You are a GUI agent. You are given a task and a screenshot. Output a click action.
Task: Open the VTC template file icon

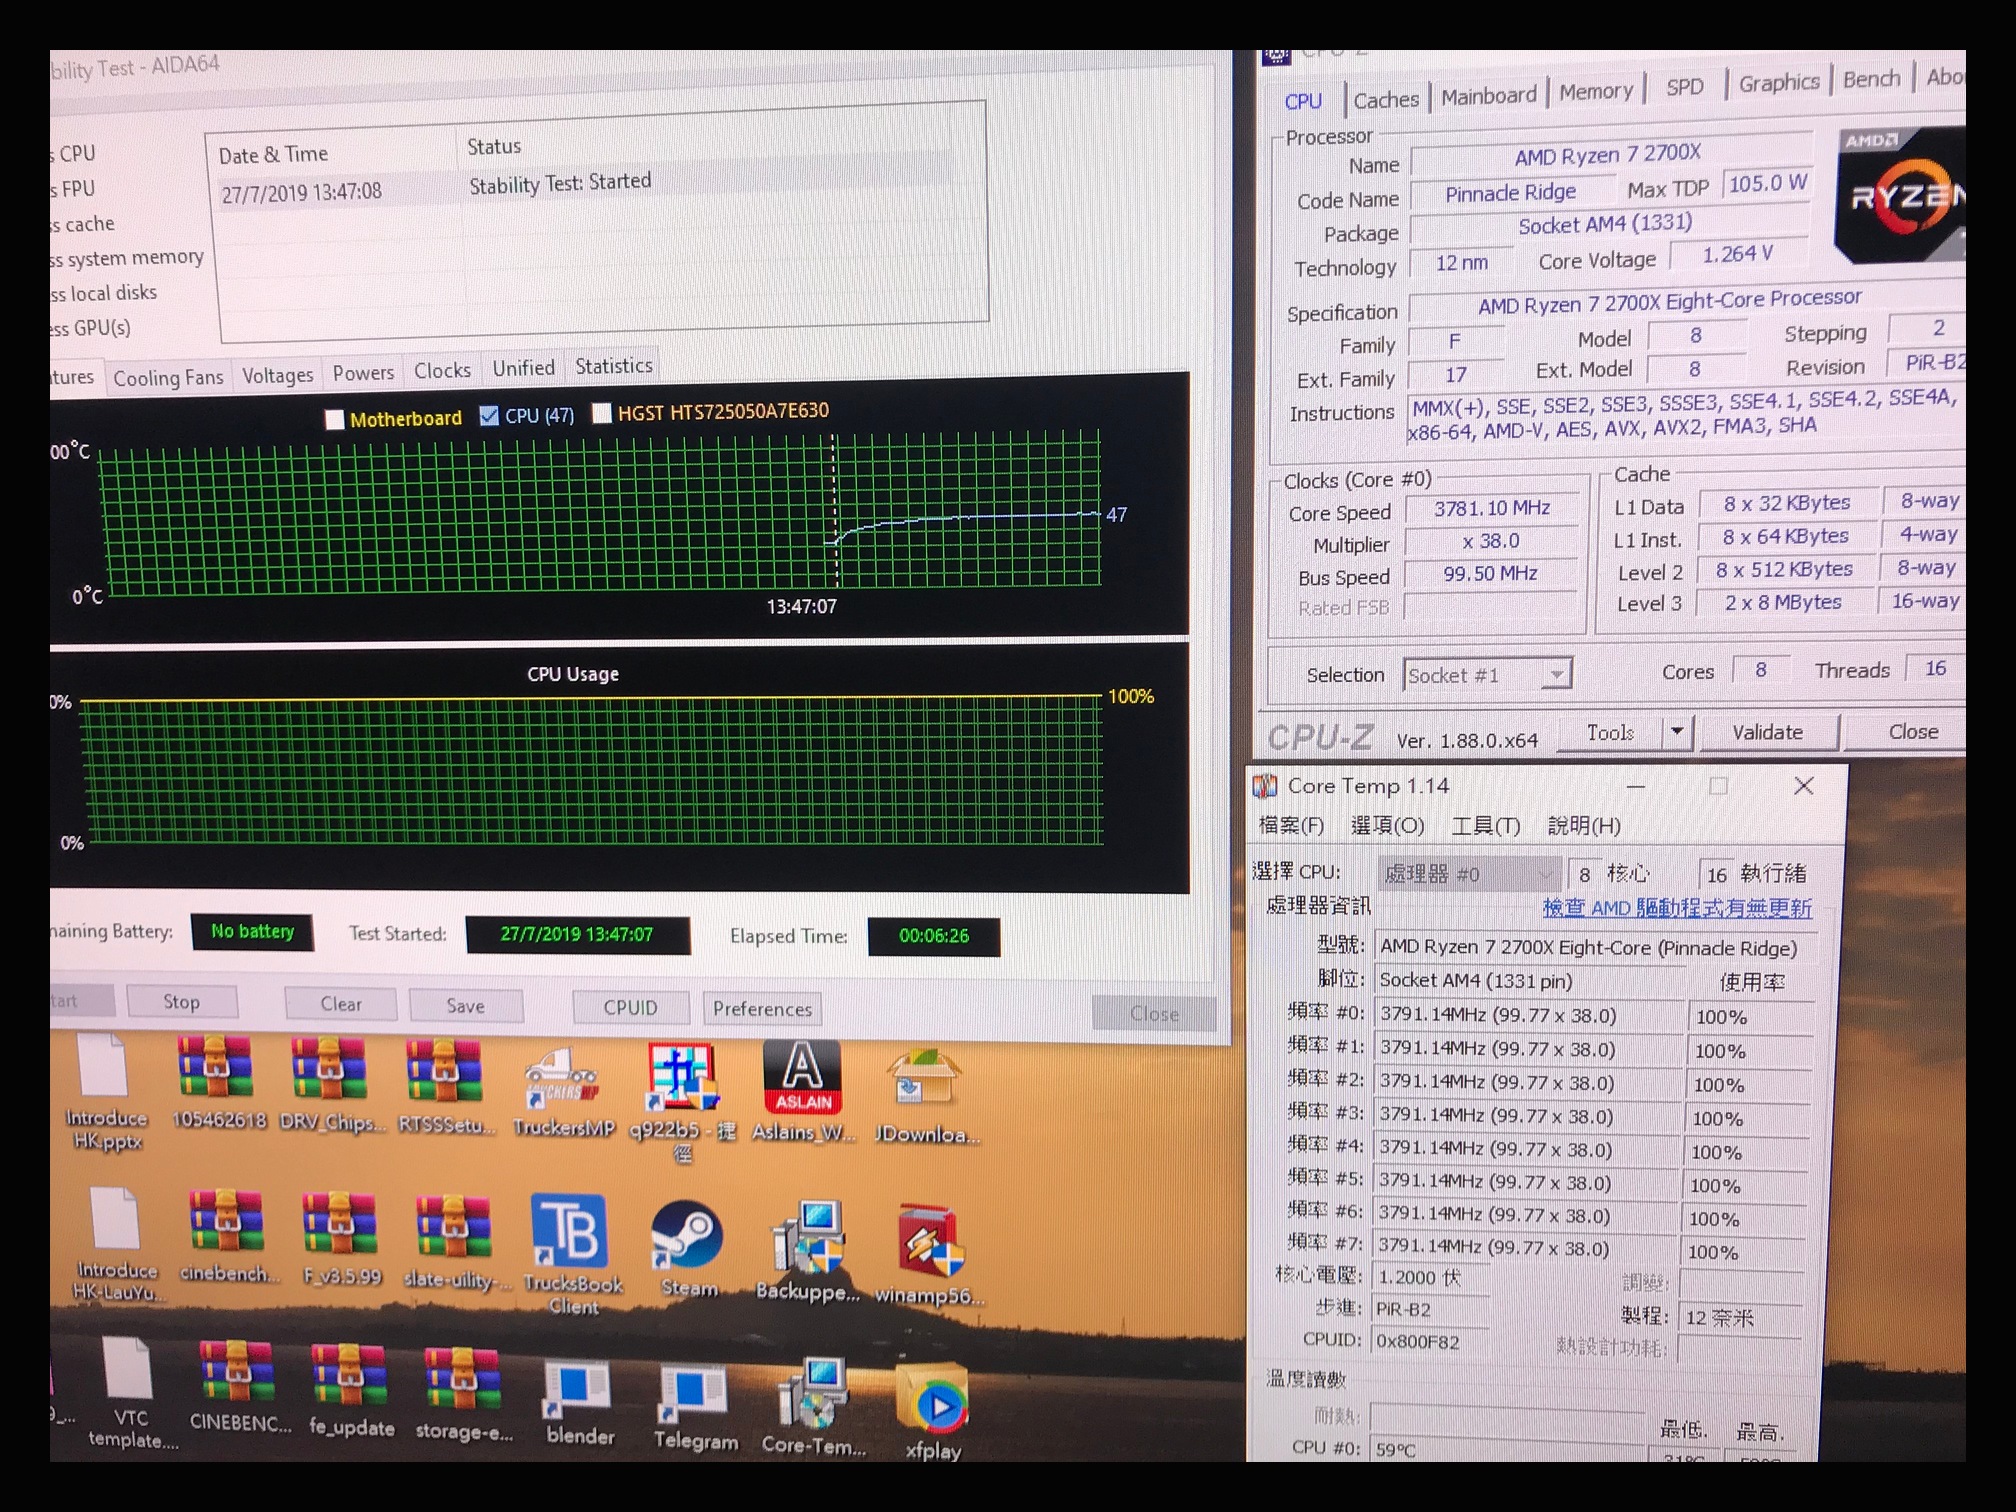(130, 1394)
